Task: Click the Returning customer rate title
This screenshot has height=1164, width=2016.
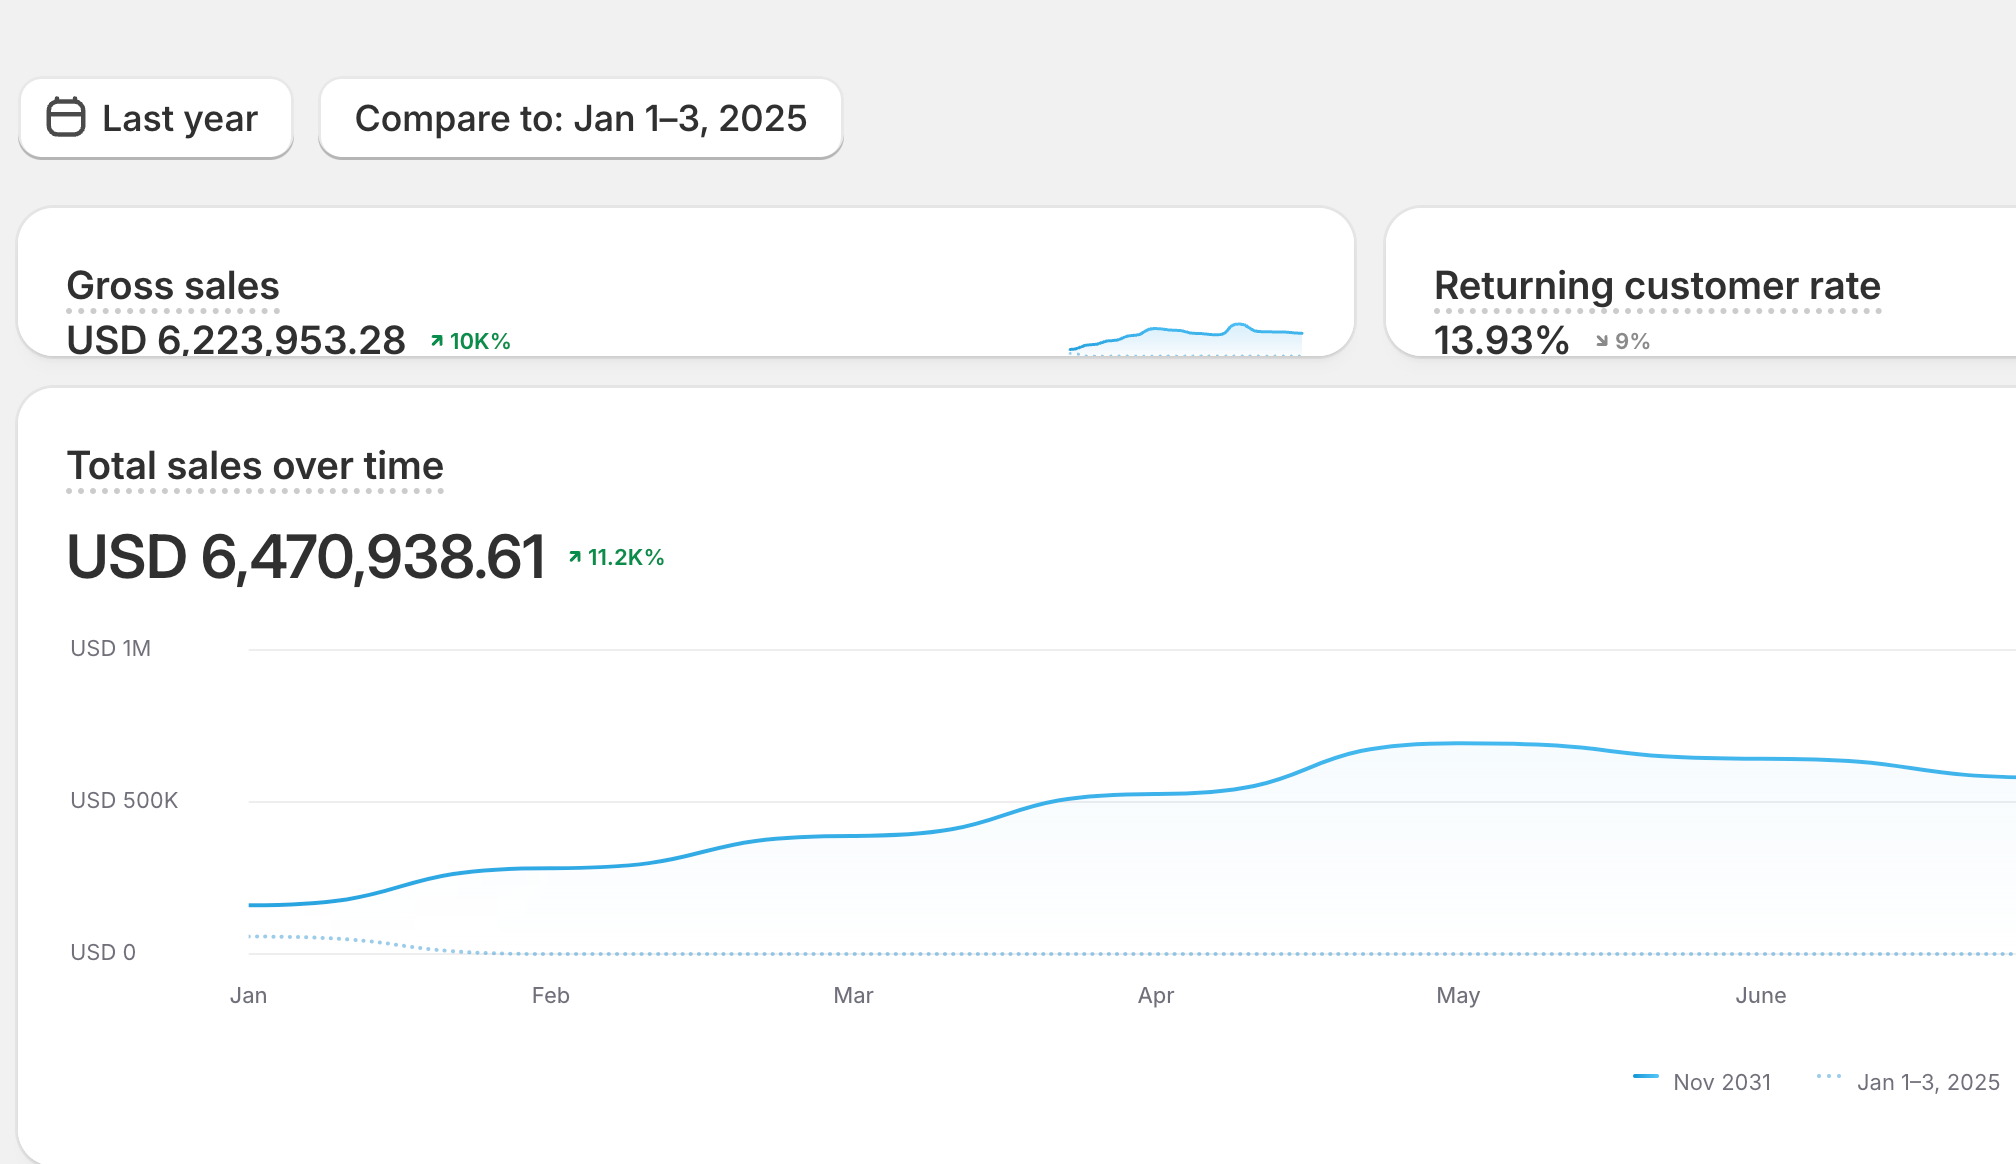Action: coord(1657,286)
